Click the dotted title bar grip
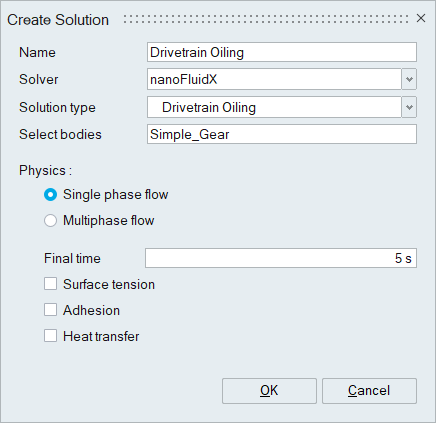The height and width of the screenshot is (423, 436). click(x=266, y=19)
